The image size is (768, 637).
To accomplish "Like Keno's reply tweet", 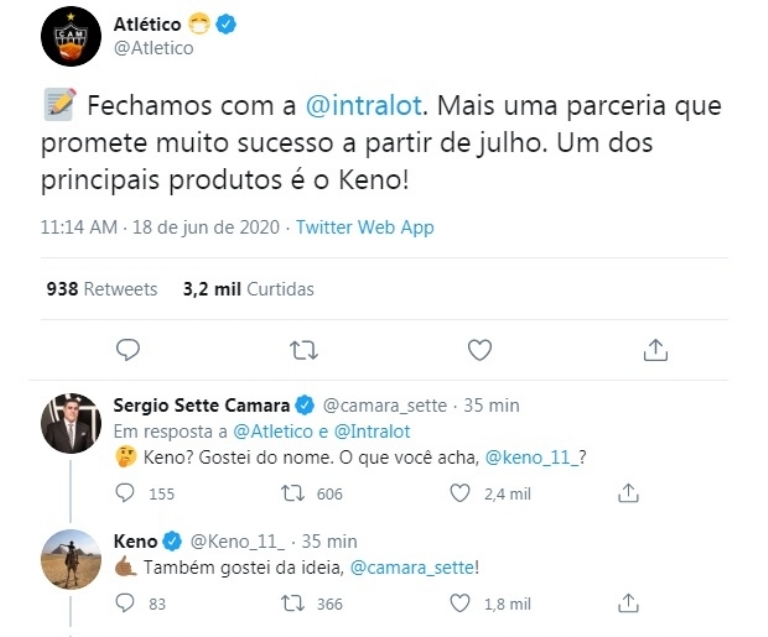I will click(x=460, y=603).
